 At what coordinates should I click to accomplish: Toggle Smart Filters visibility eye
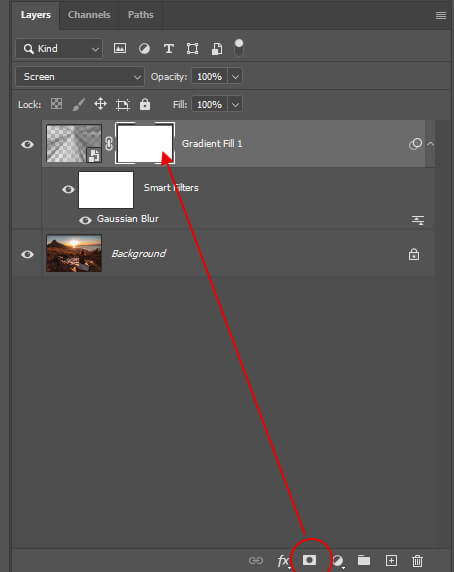68,189
